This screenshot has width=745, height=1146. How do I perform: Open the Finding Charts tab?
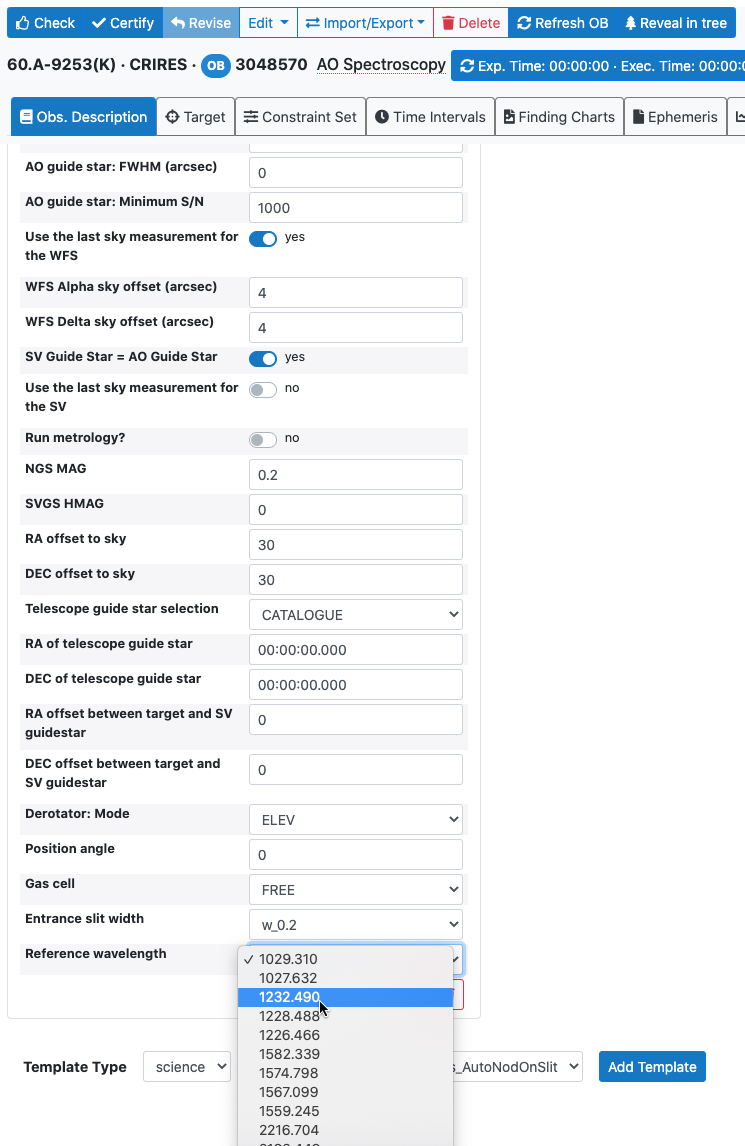coord(559,117)
